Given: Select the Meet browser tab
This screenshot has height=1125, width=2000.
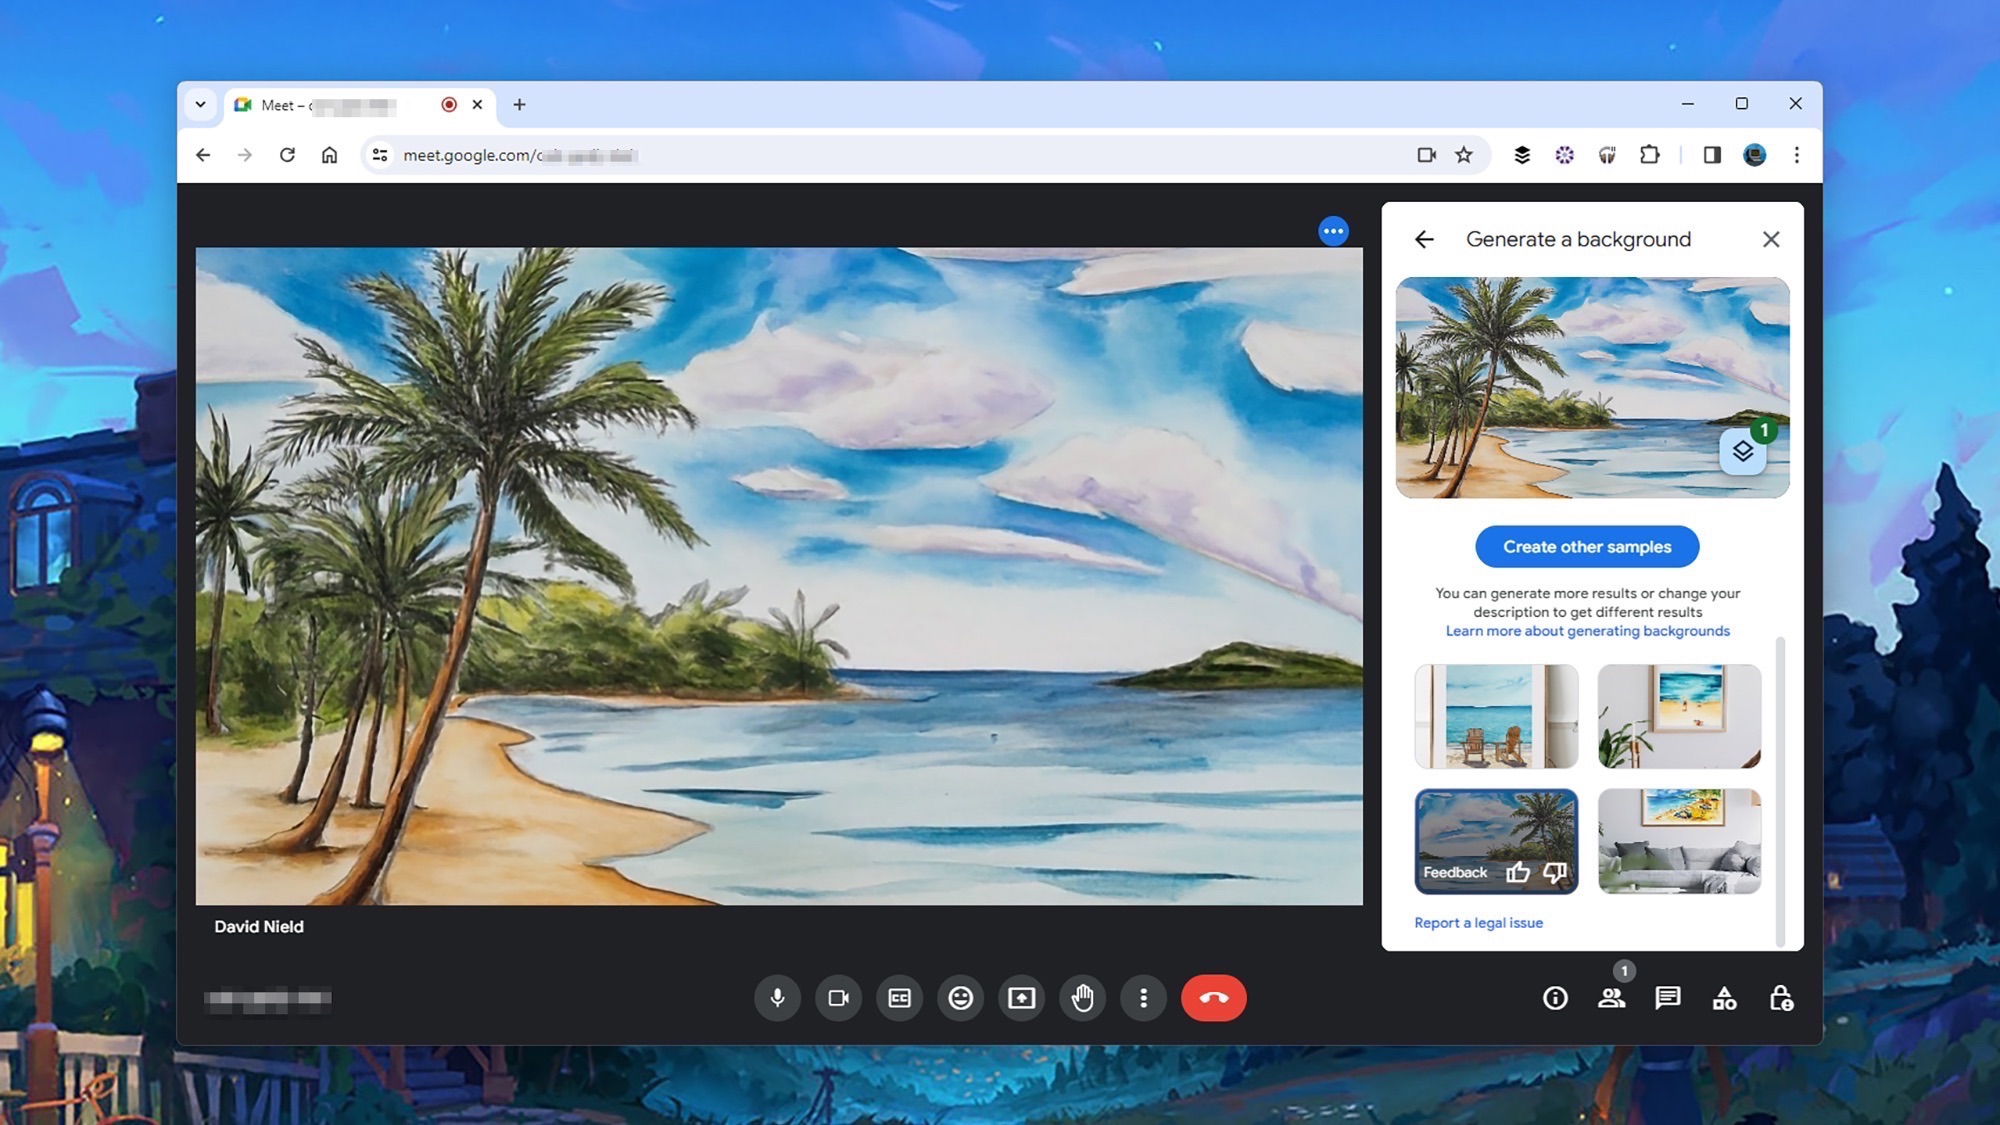Looking at the screenshot, I should pos(330,105).
